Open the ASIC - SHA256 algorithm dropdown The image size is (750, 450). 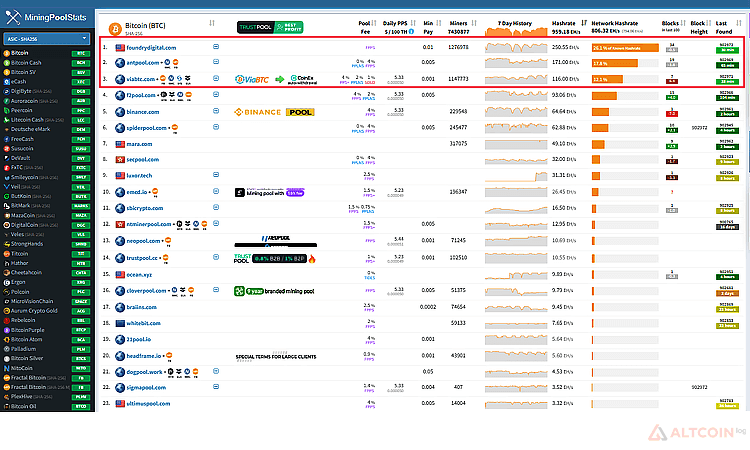pyautogui.click(x=46, y=39)
